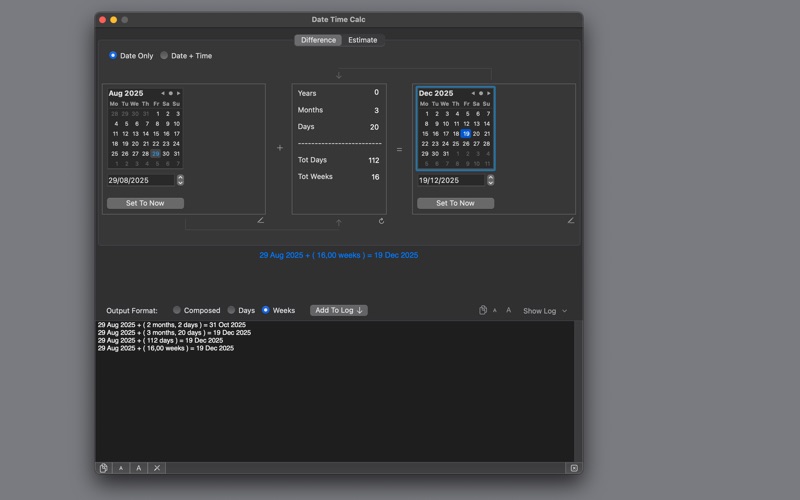The width and height of the screenshot is (800, 500).
Task: Click the log area's vertical scrollbar
Action: coord(578,391)
